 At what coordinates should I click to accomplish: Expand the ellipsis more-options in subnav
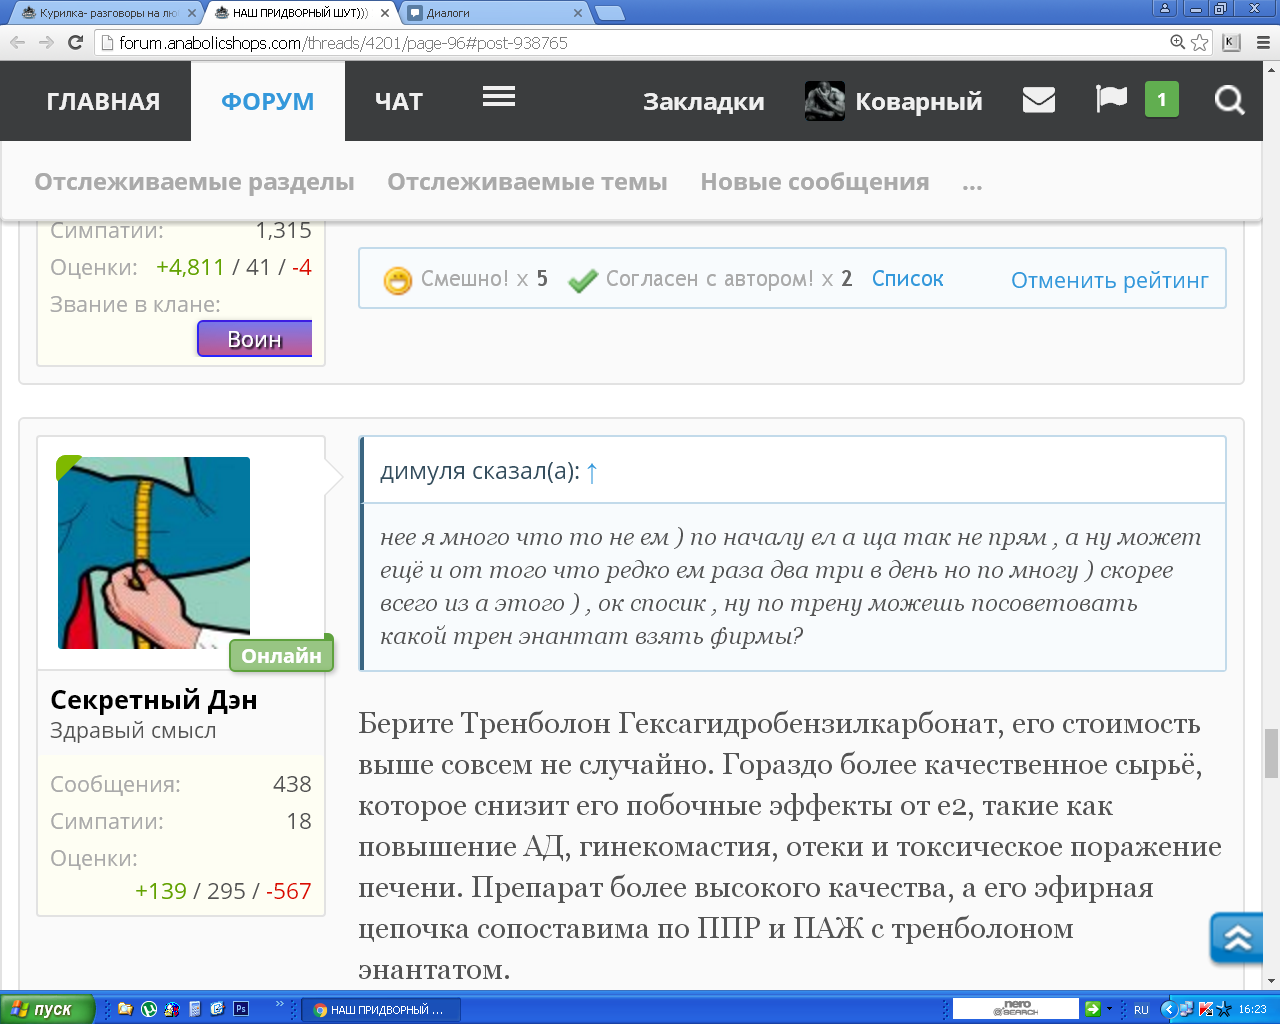(x=972, y=183)
